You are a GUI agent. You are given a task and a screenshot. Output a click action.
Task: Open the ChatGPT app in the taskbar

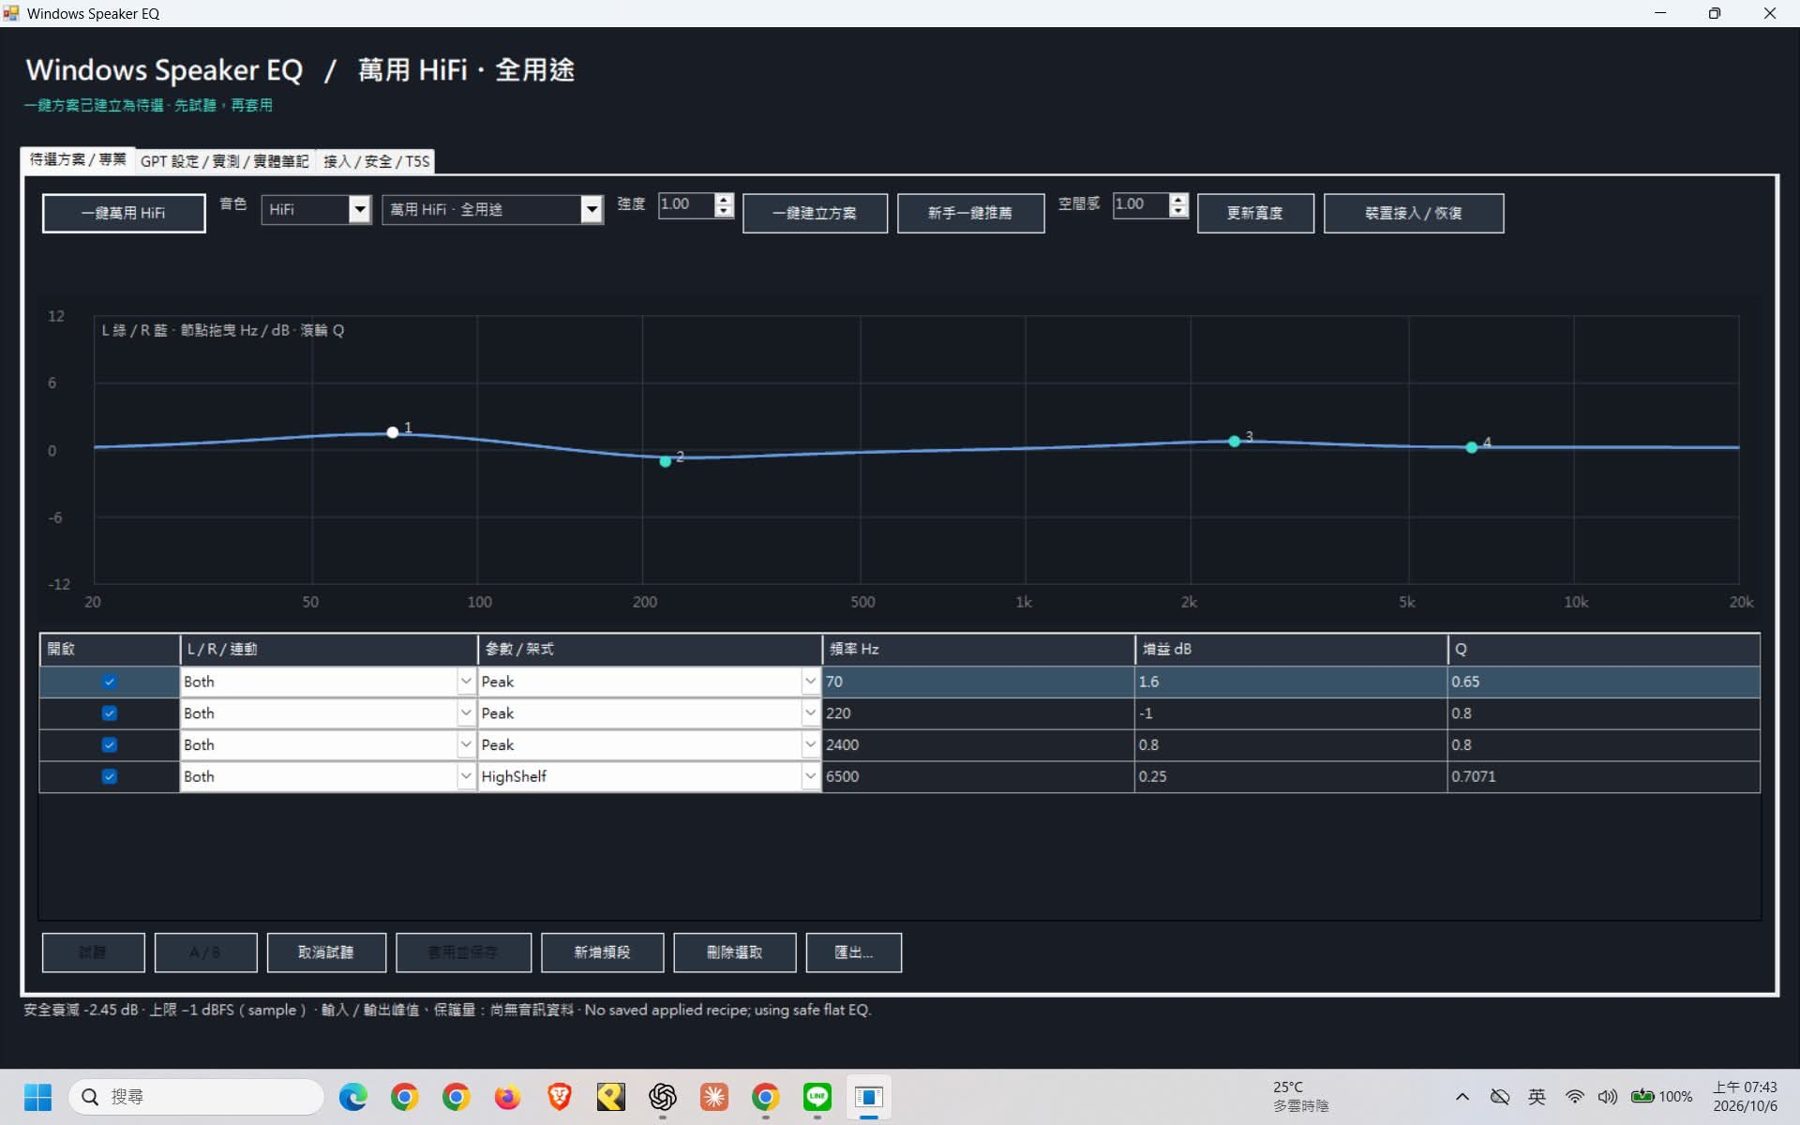(662, 1097)
